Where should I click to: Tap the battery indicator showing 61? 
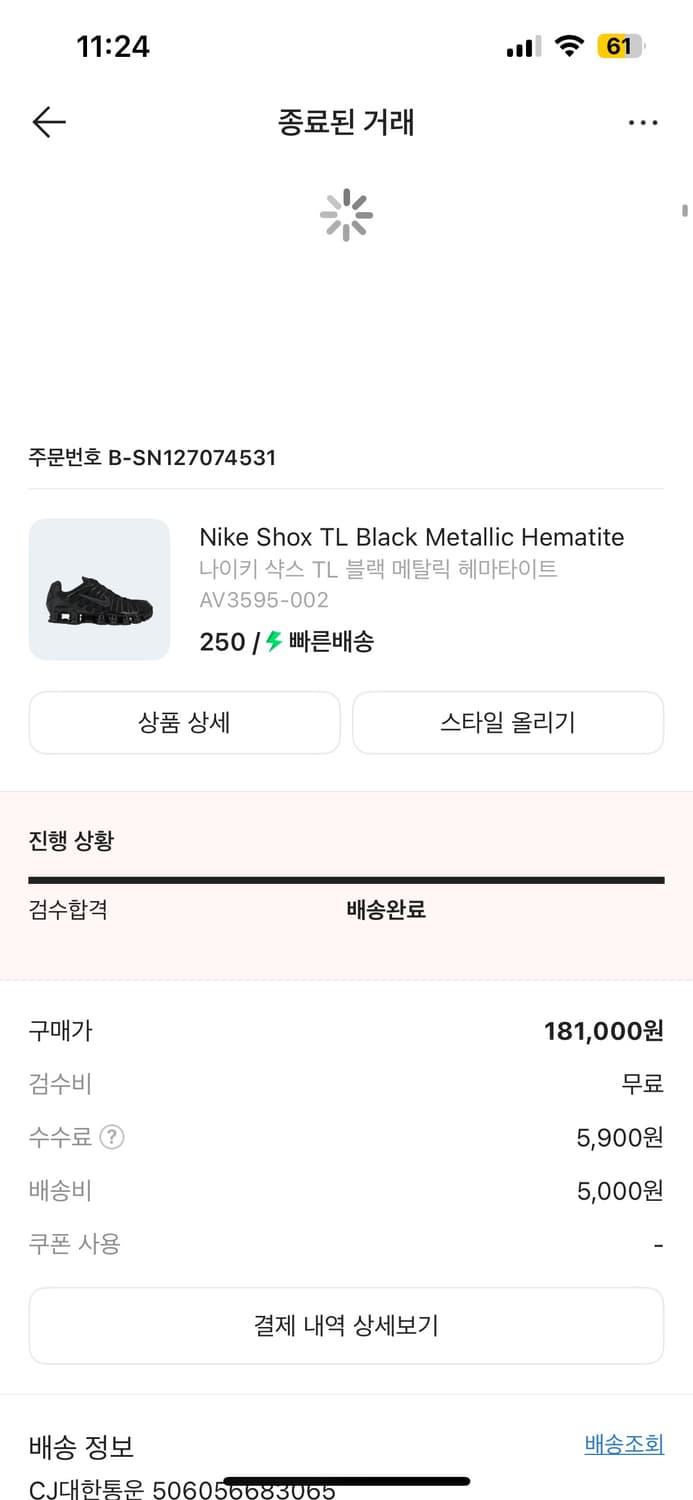tap(618, 45)
